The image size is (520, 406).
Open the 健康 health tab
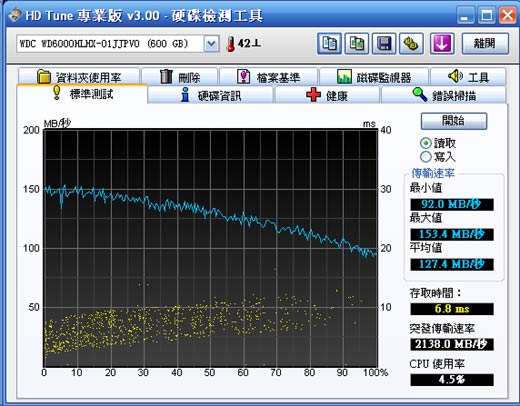point(327,95)
